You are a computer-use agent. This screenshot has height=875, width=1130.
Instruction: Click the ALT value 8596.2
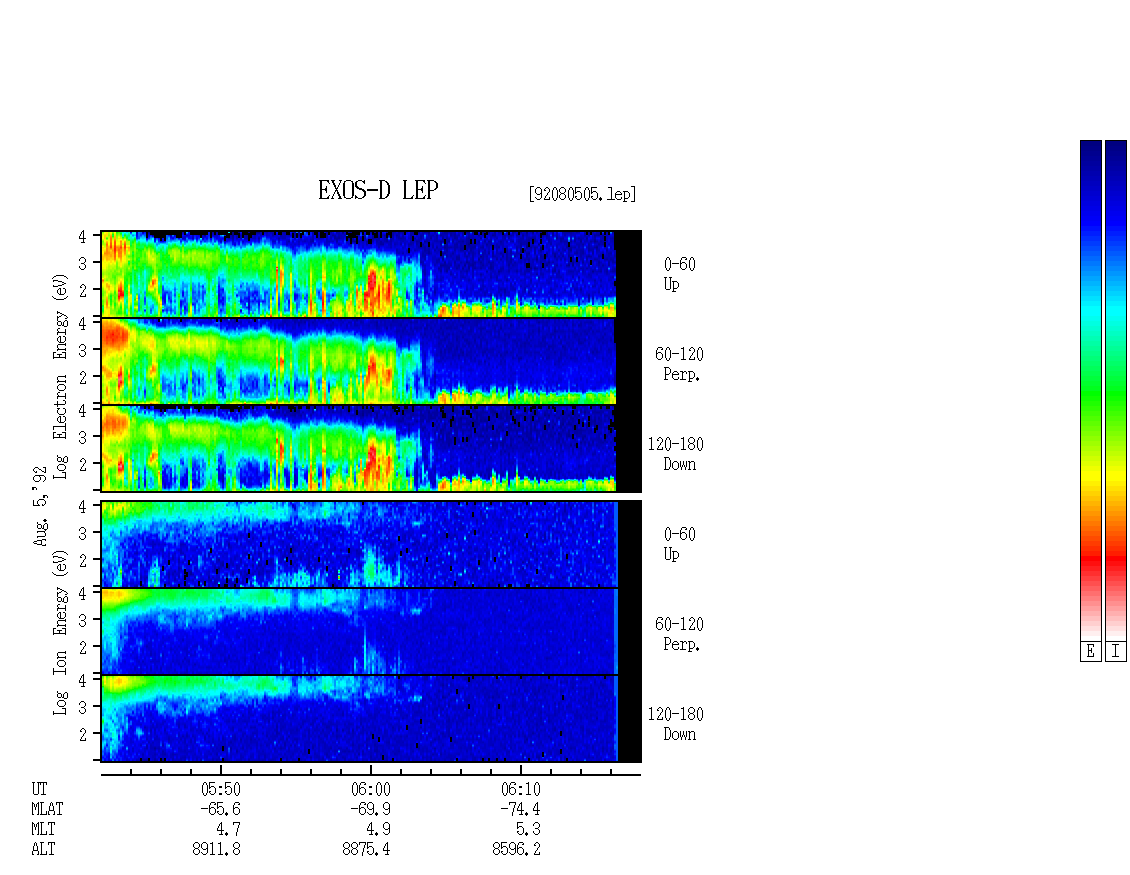pyautogui.click(x=516, y=849)
